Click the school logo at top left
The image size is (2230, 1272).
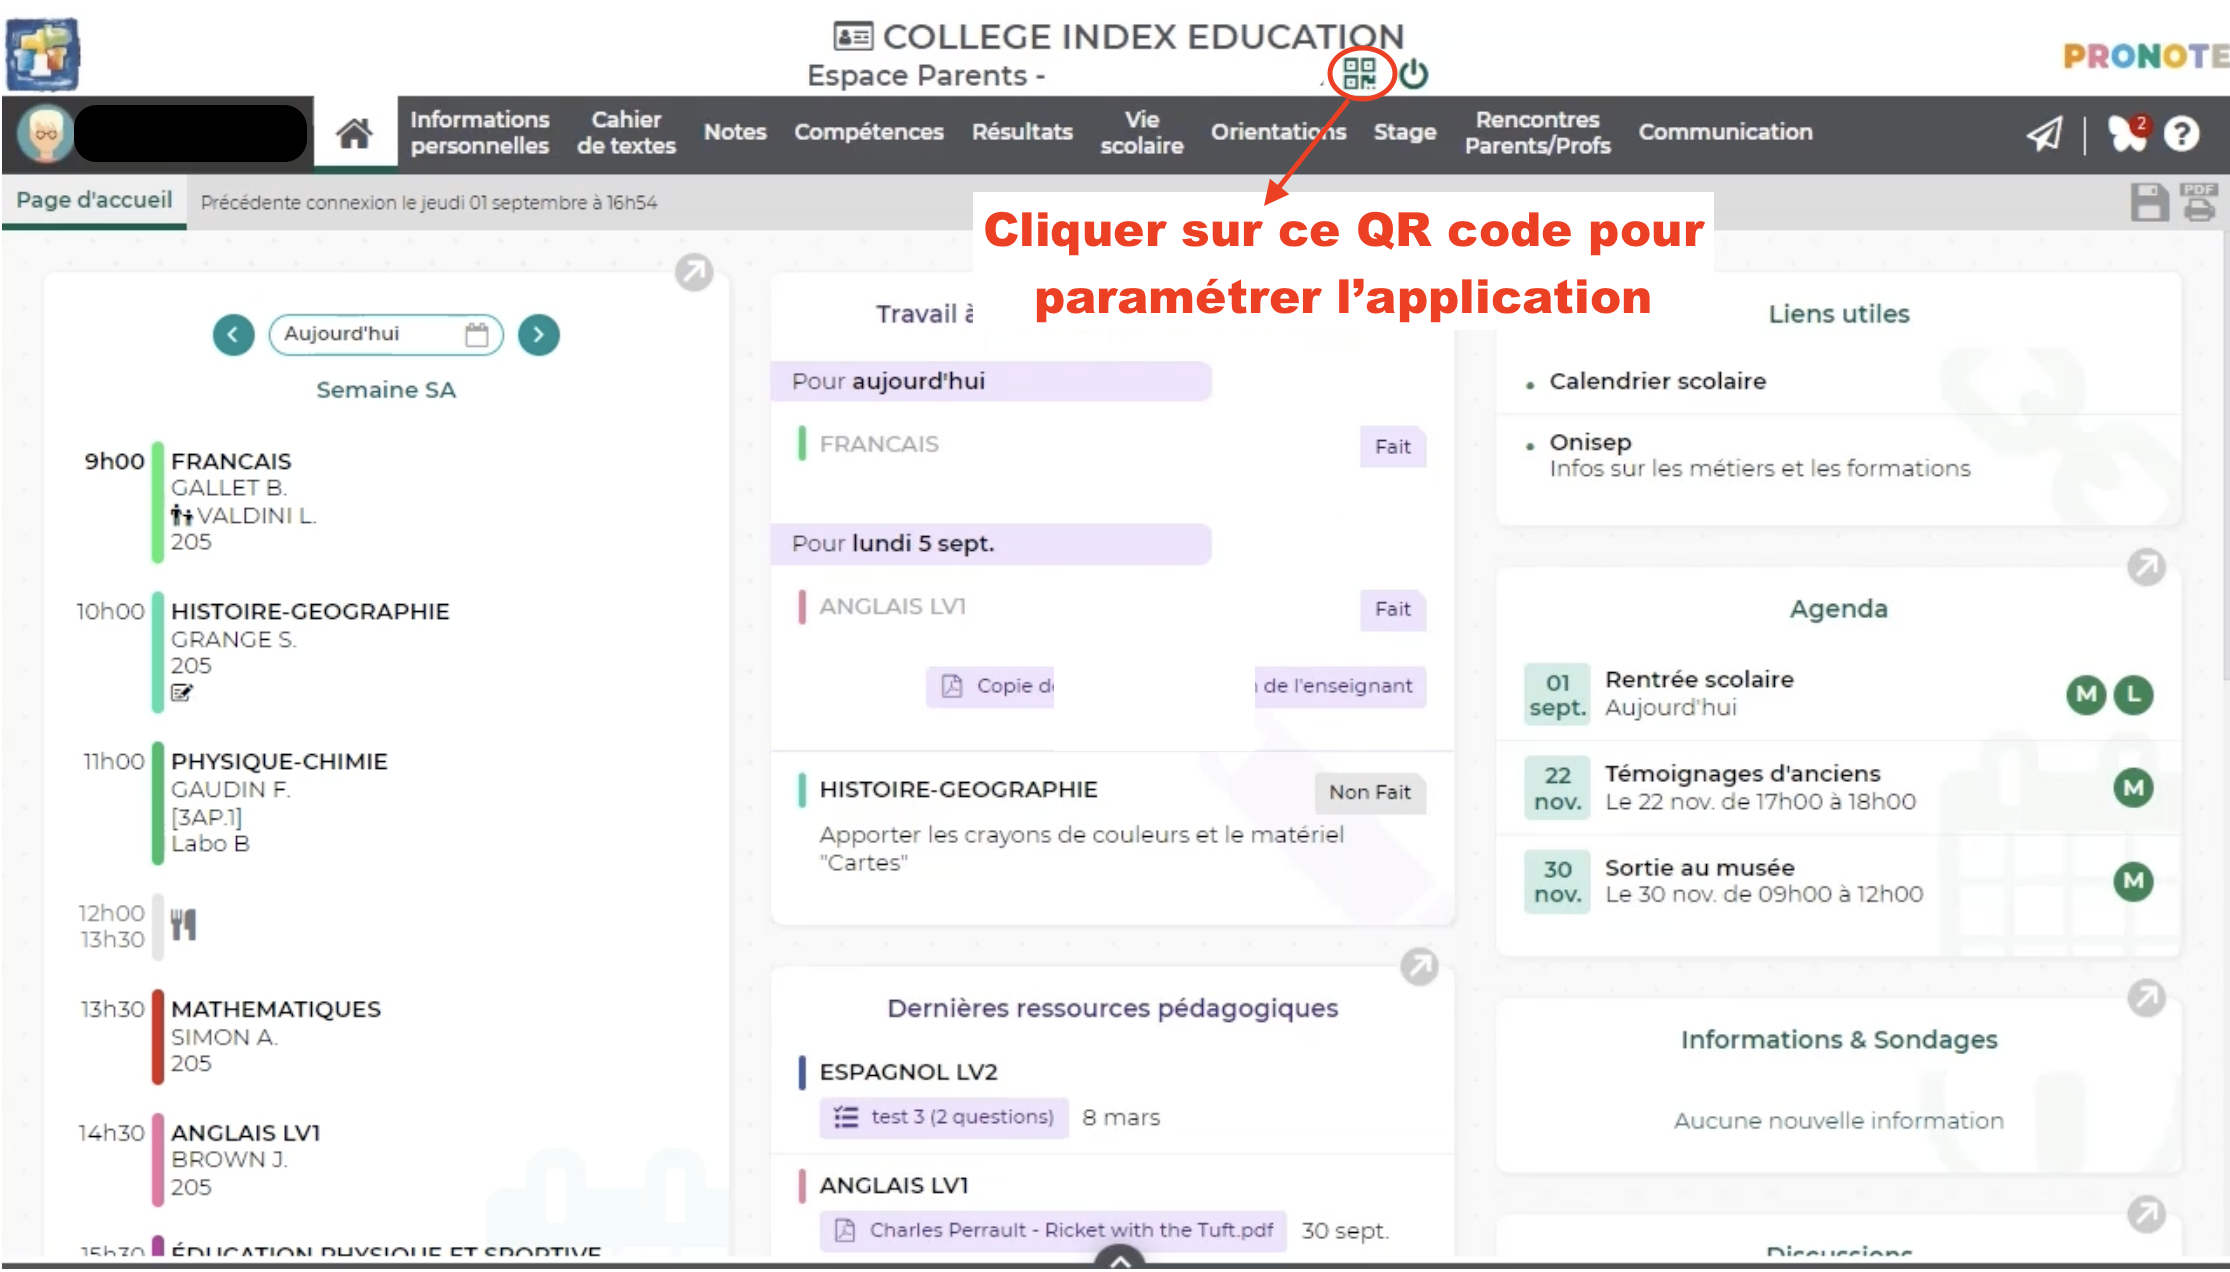pos(43,54)
